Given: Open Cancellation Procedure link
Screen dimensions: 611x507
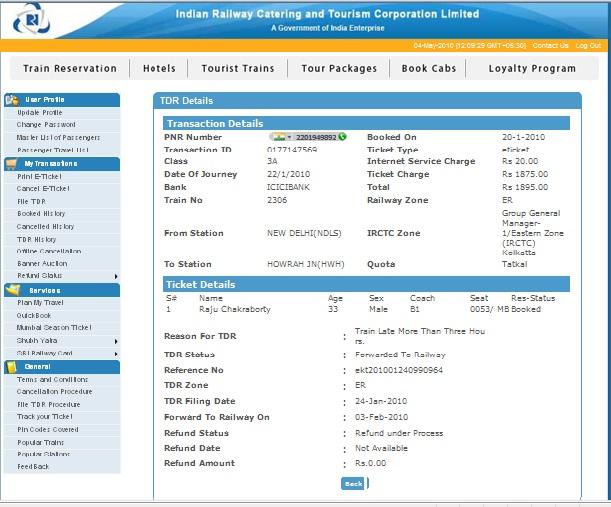Looking at the screenshot, I should pos(55,392).
